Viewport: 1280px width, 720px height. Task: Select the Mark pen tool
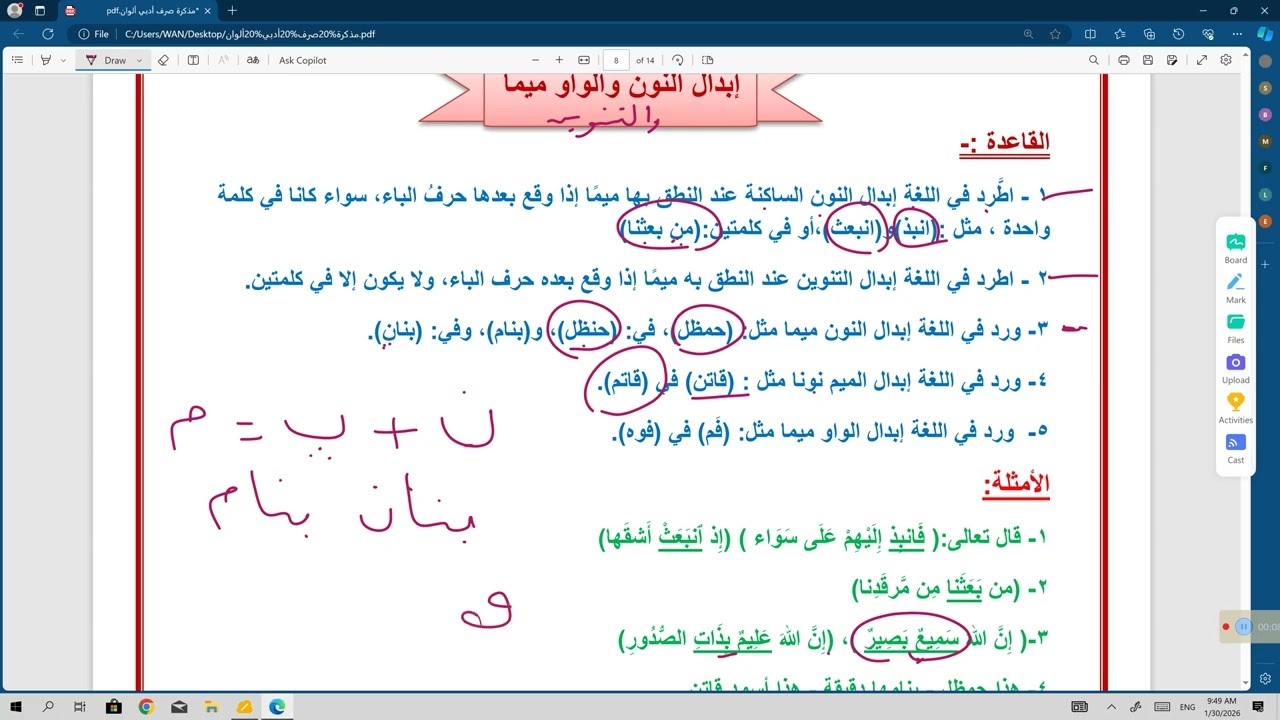coord(1236,288)
